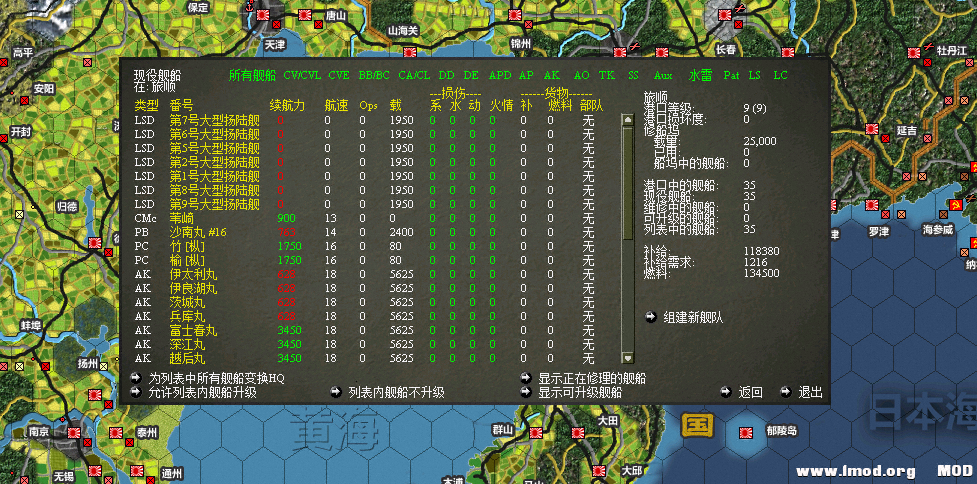Select Japanese base flag left of 唐山
This screenshot has height=484, width=977.
(305, 15)
